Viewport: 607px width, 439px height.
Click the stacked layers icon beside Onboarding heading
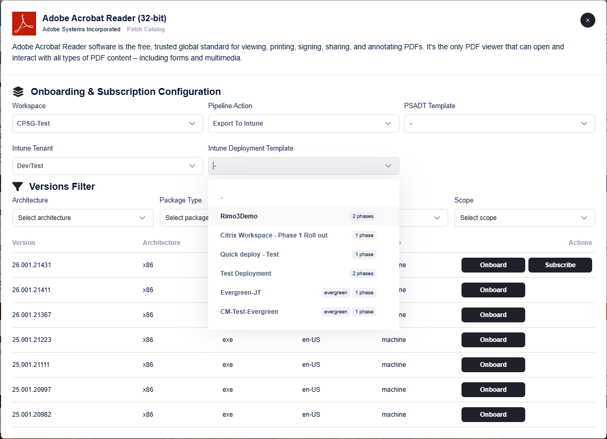(18, 92)
